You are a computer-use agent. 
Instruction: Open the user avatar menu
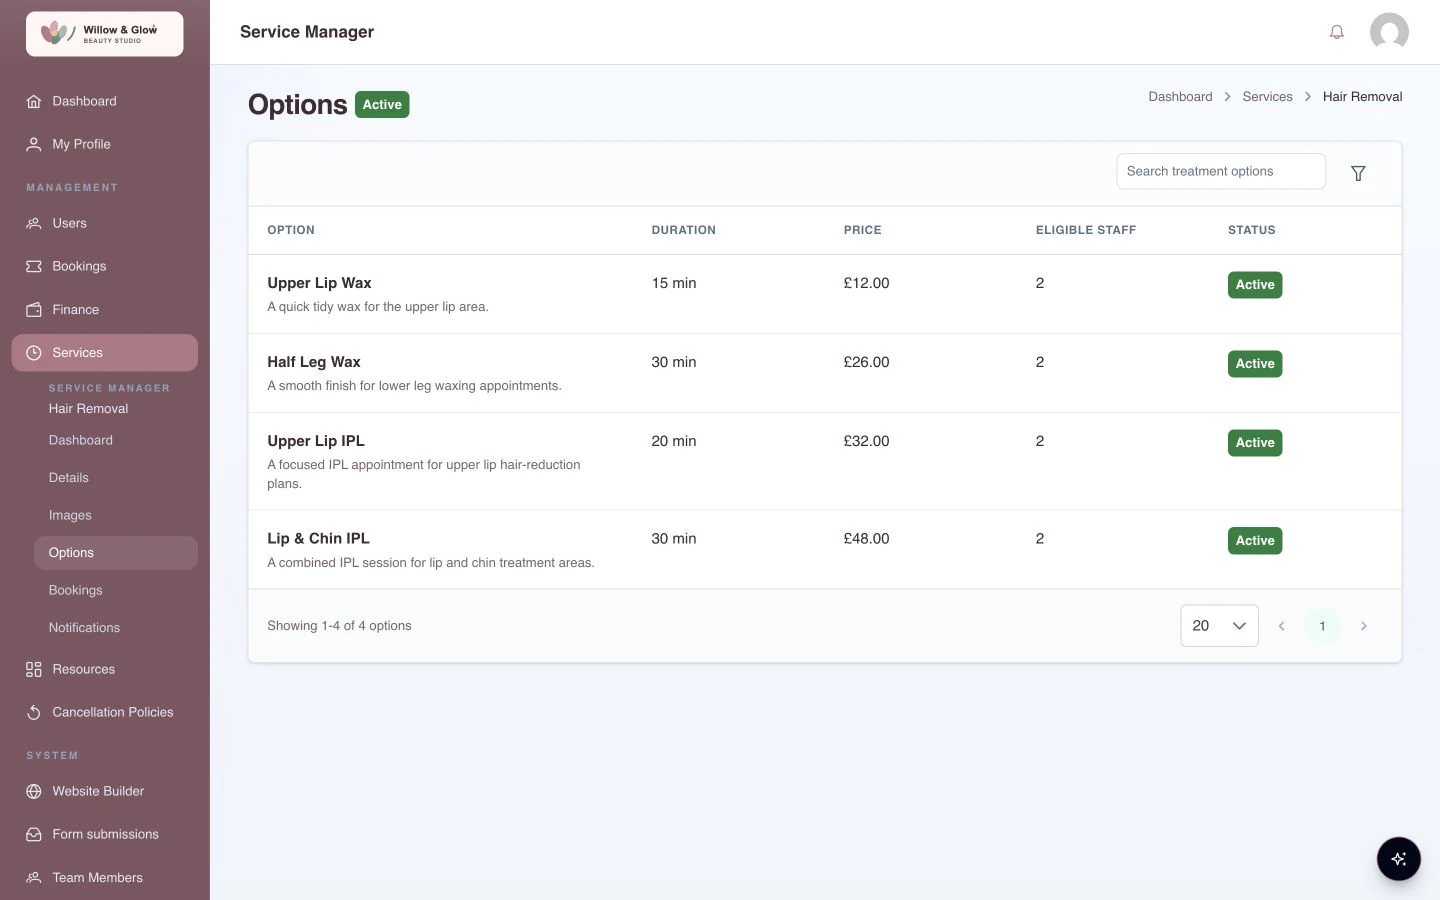click(1389, 32)
